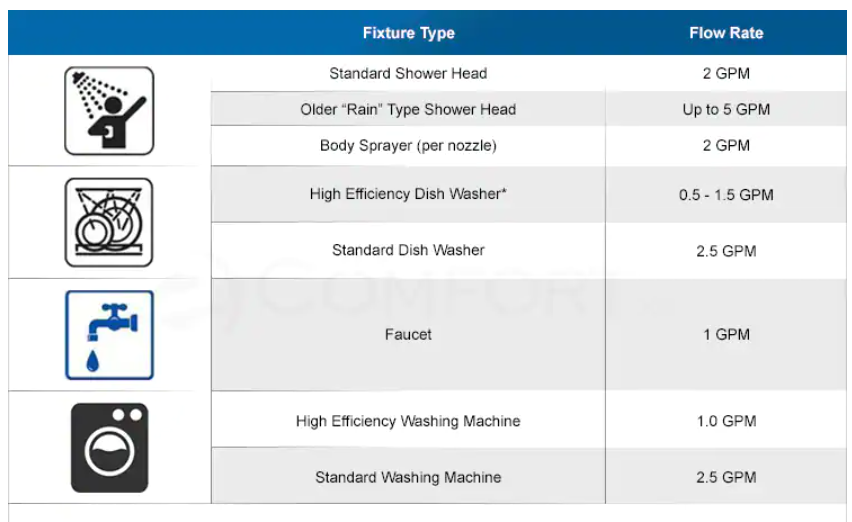This screenshot has width=852, height=522.
Task: Click the Faucet fixture label
Action: [408, 334]
